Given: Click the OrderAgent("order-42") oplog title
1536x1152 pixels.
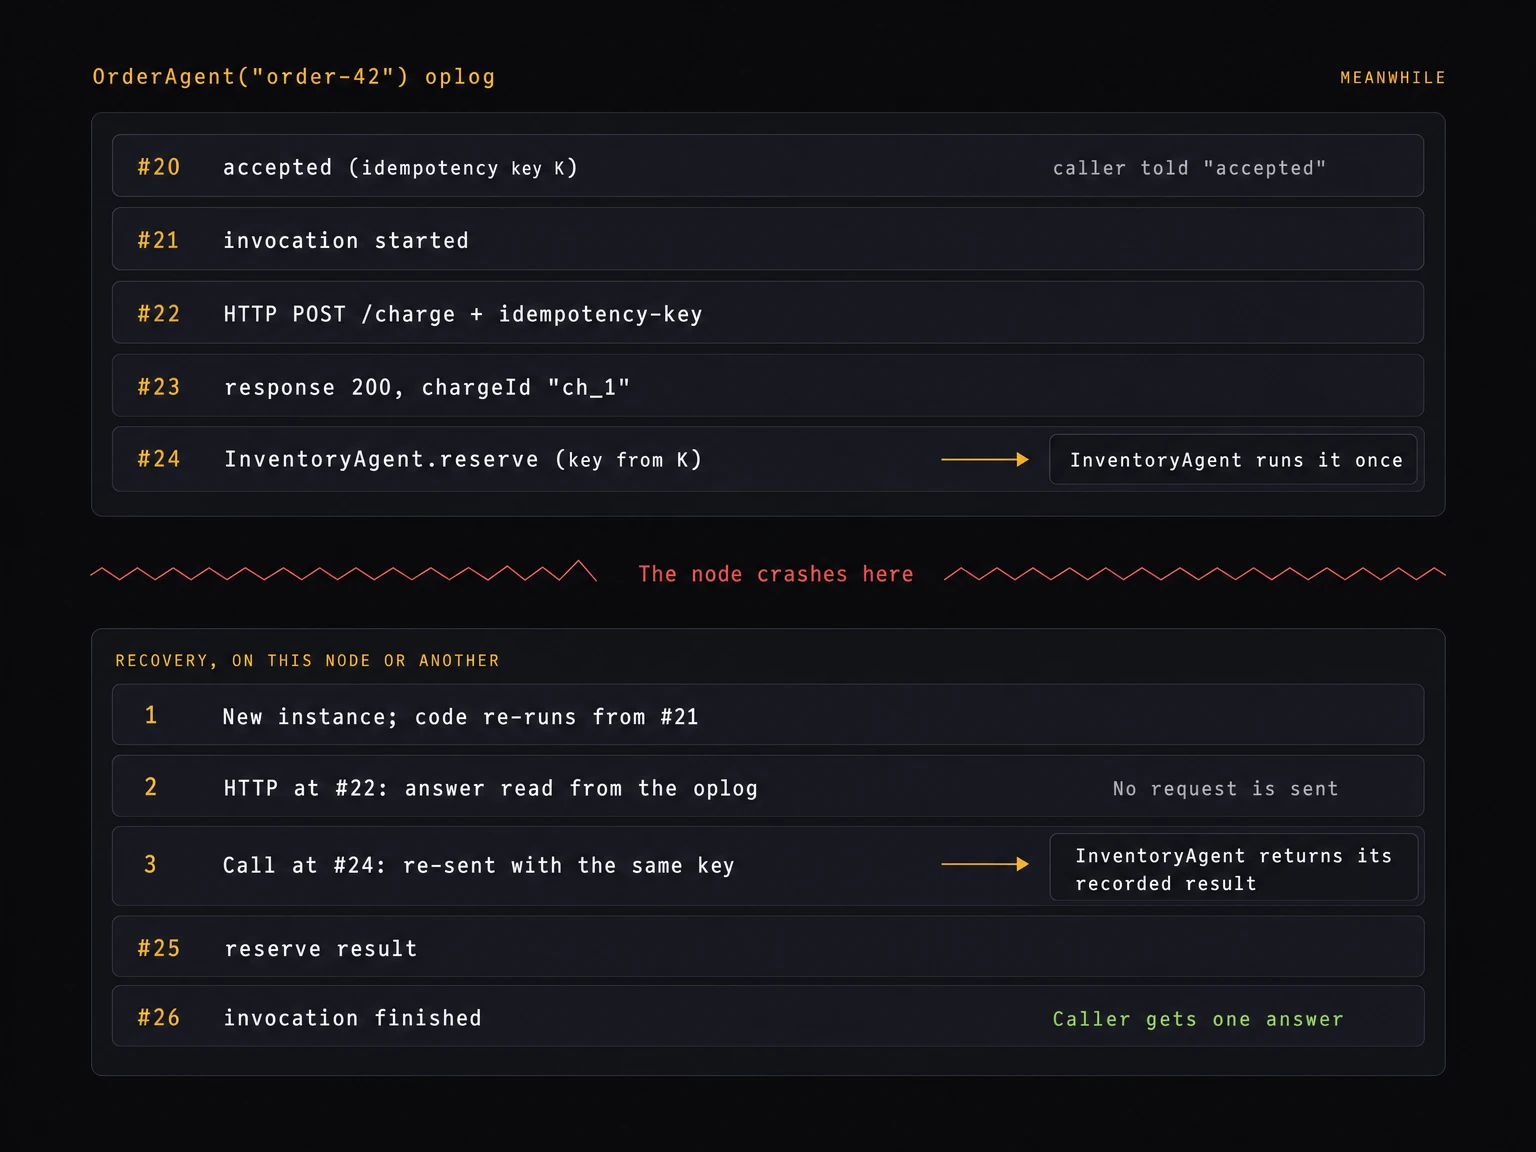Looking at the screenshot, I should click(294, 77).
